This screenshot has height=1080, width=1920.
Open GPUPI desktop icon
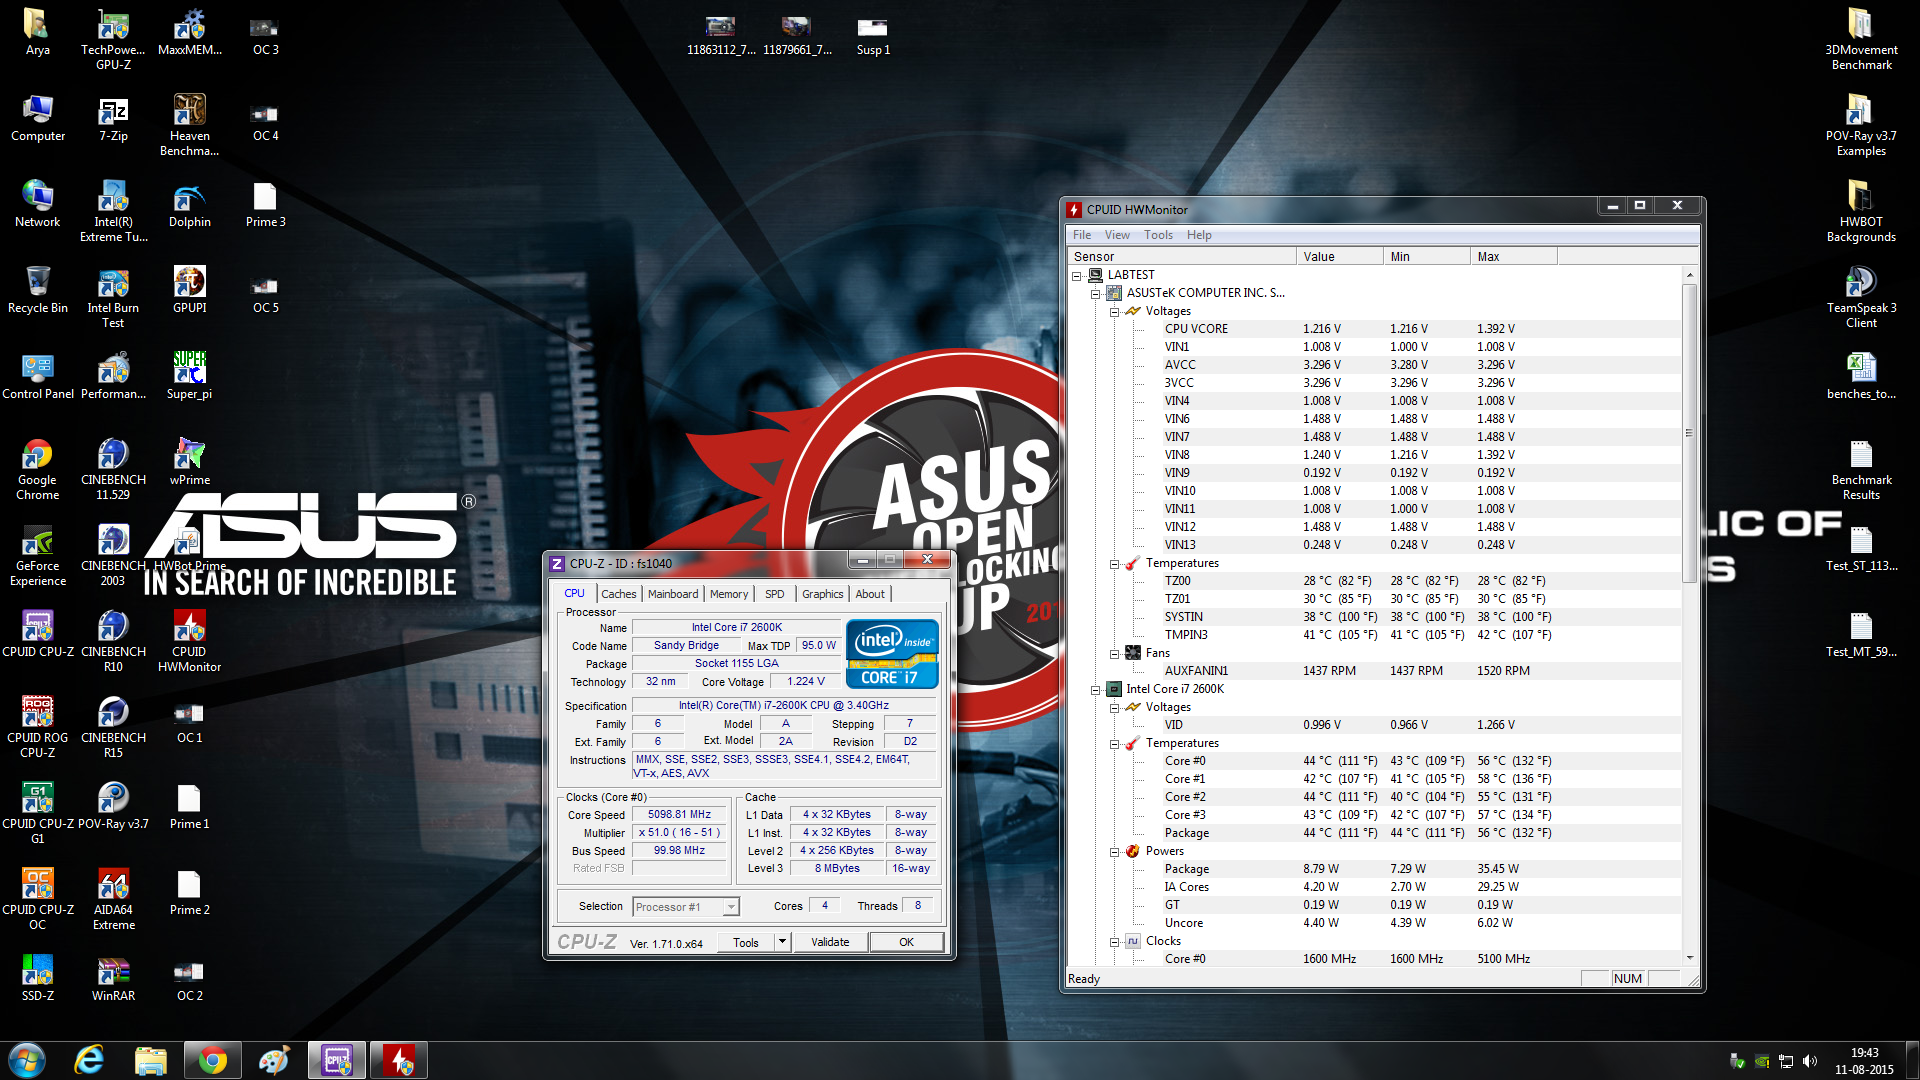(x=189, y=290)
